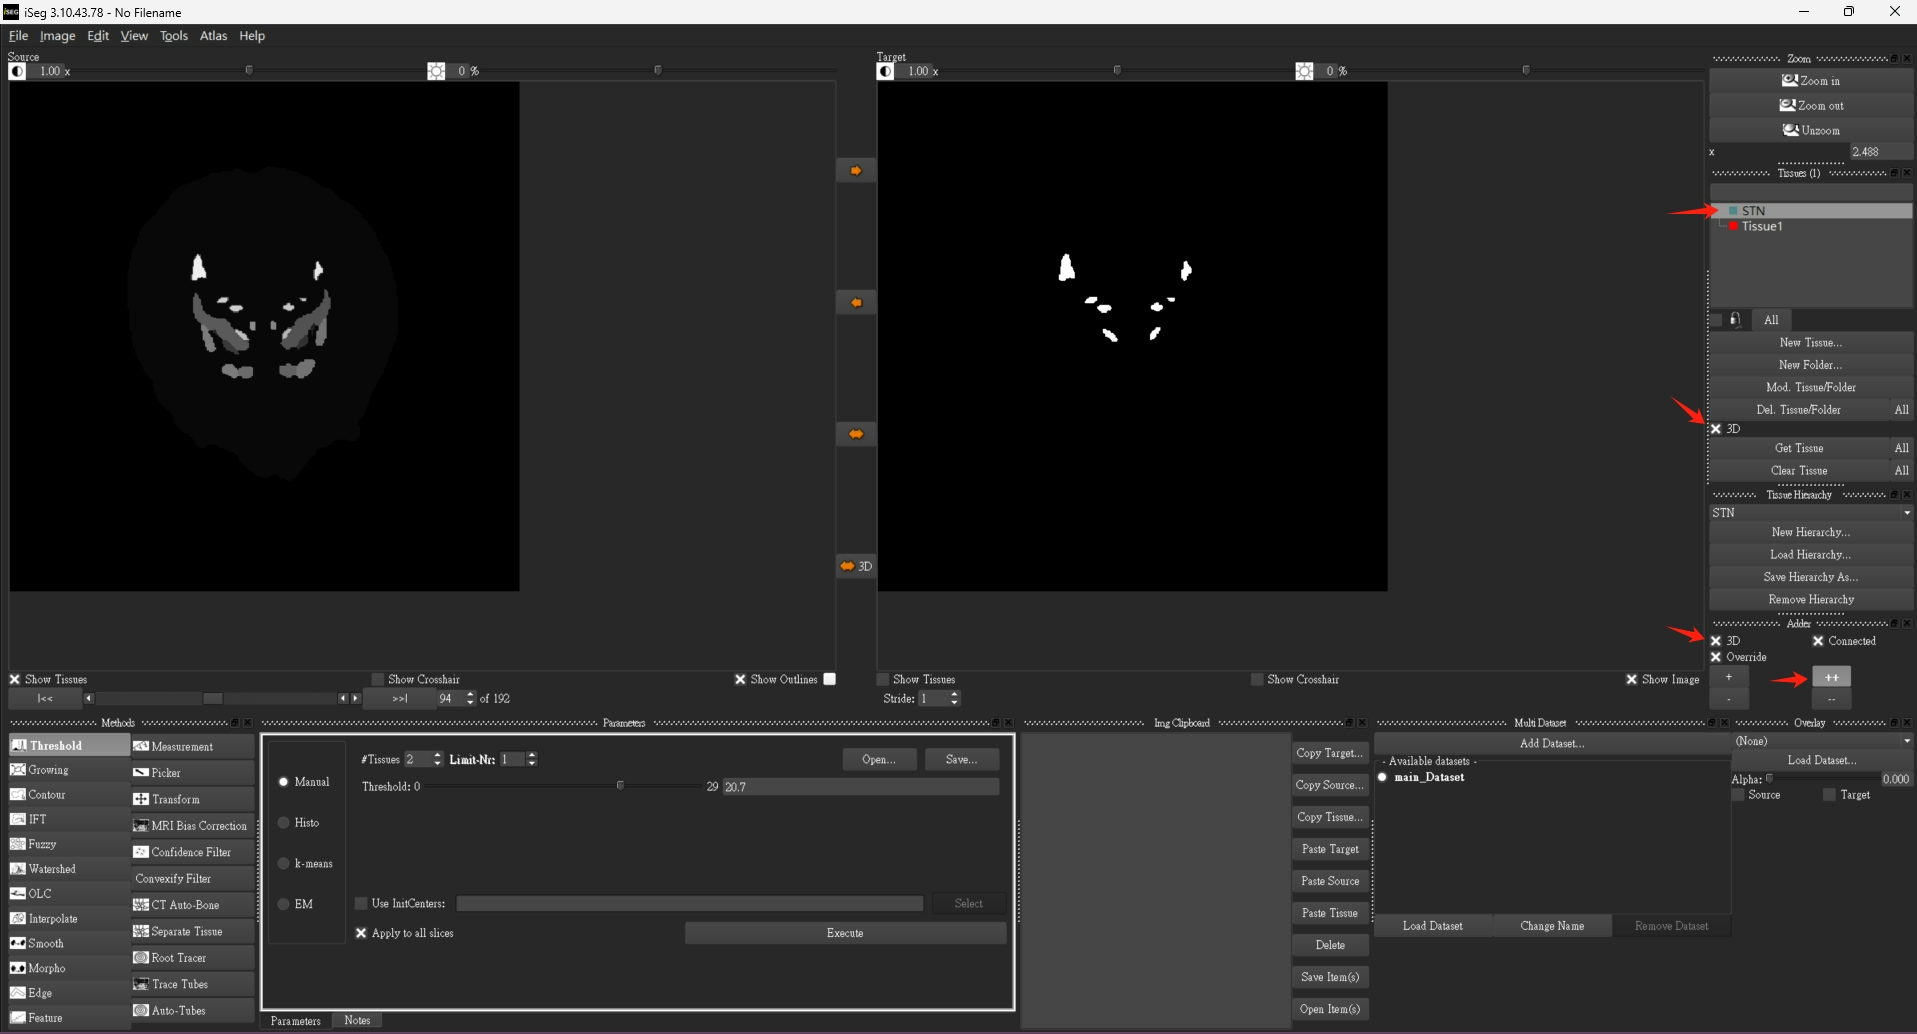Switch to the Notes tab
The width and height of the screenshot is (1917, 1034).
point(357,1020)
